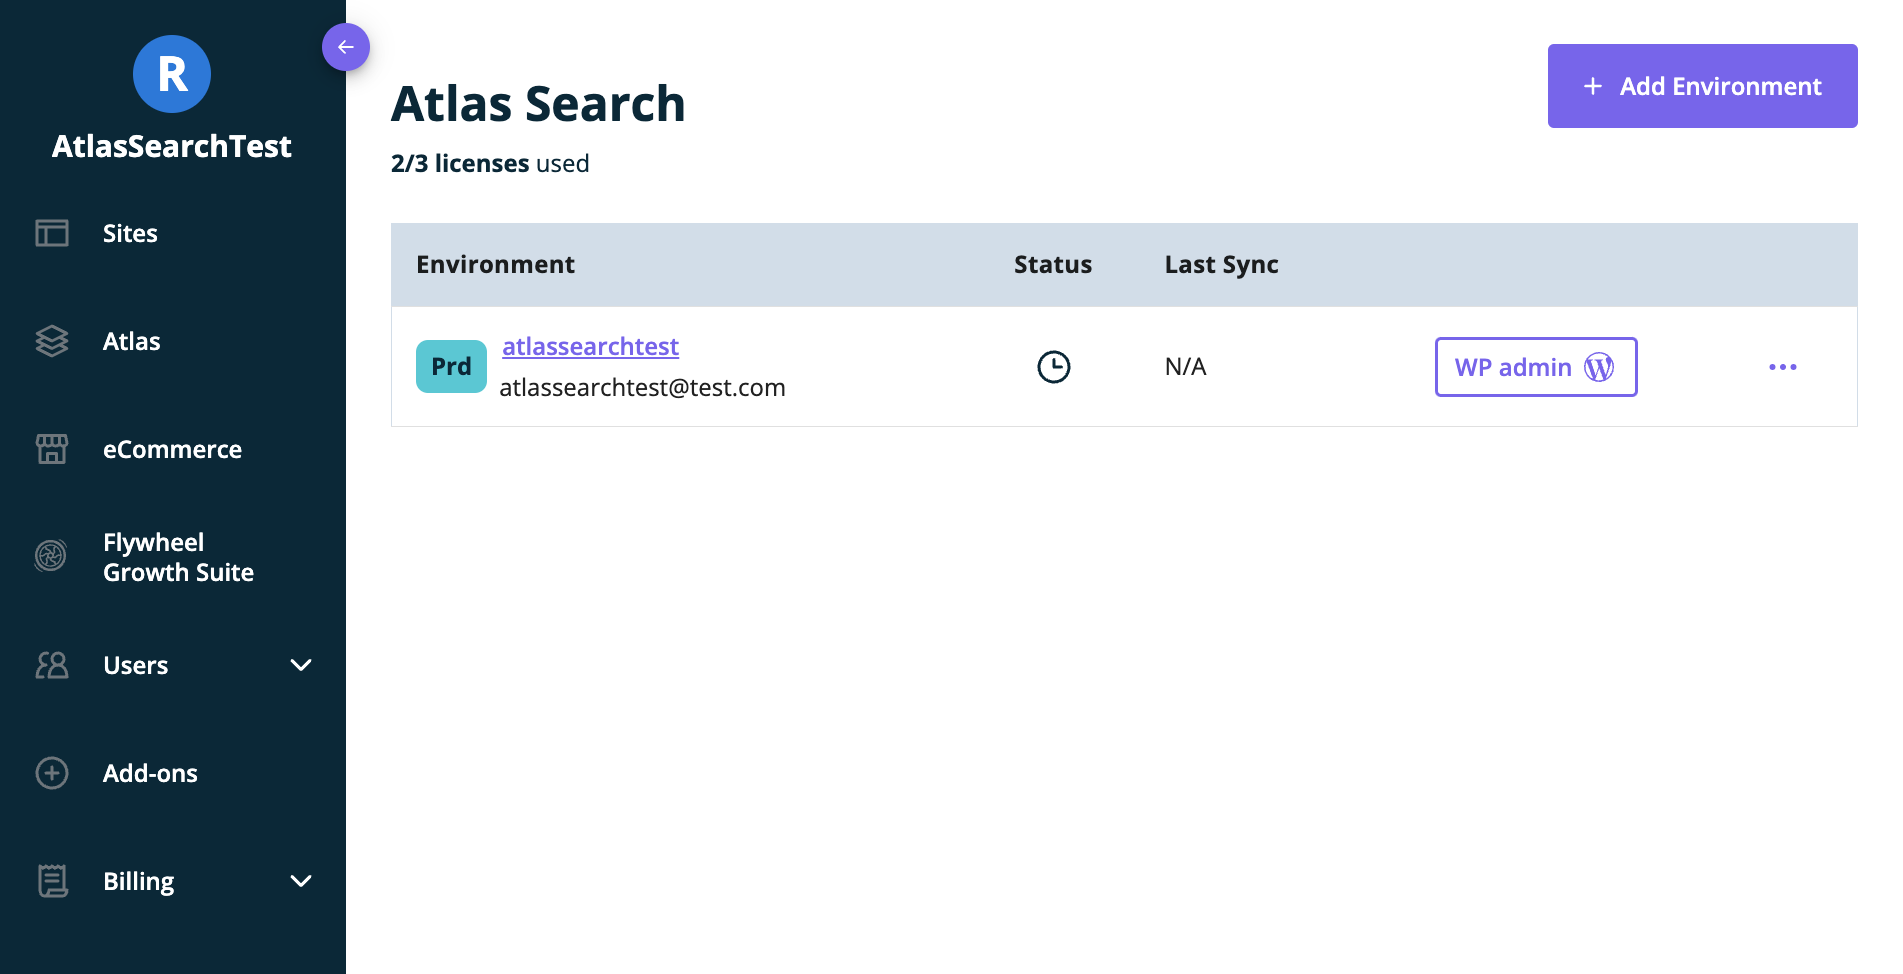Click the N/A last sync value

point(1185,367)
